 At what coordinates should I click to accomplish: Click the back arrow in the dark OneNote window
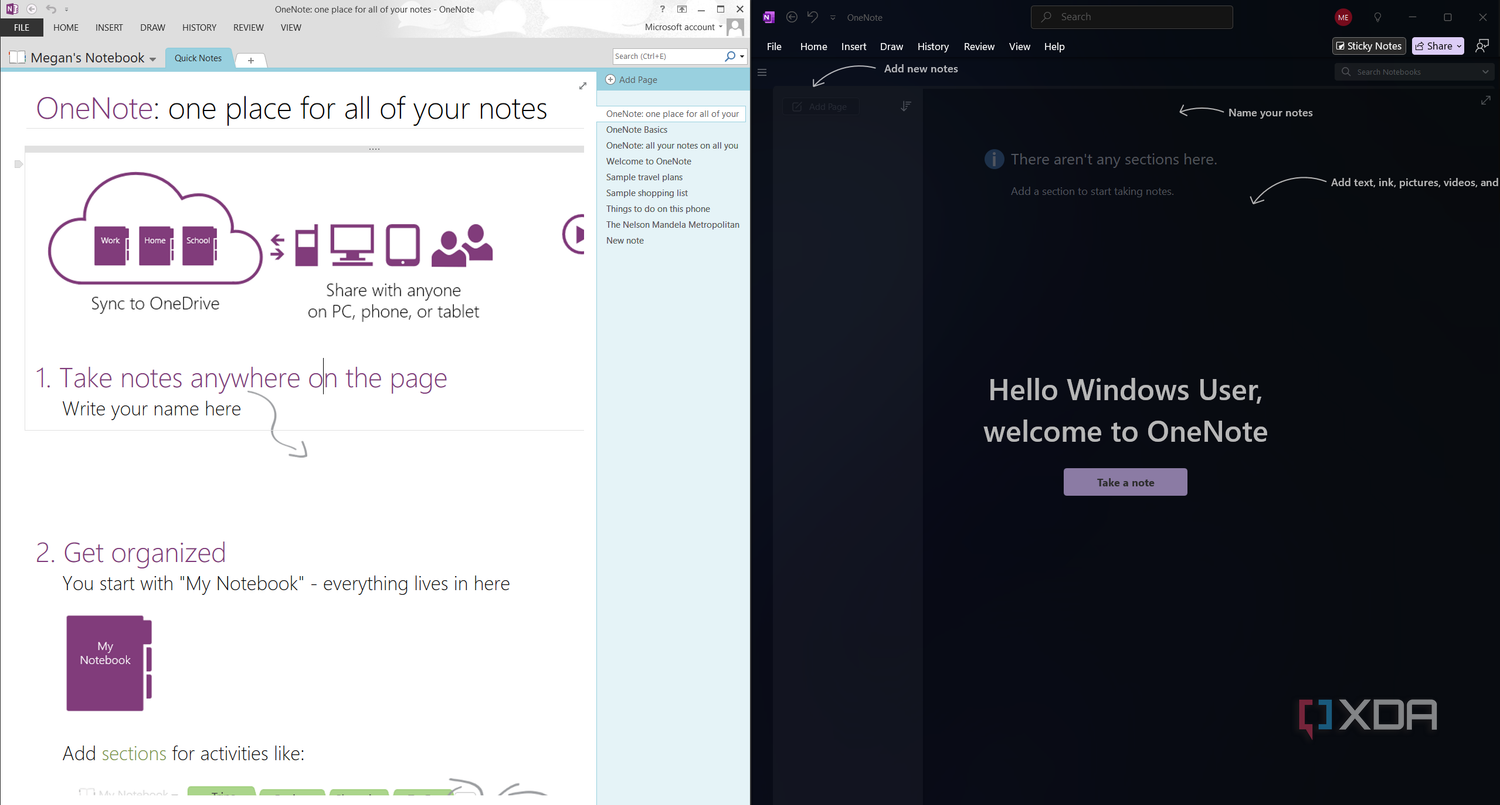(x=792, y=17)
